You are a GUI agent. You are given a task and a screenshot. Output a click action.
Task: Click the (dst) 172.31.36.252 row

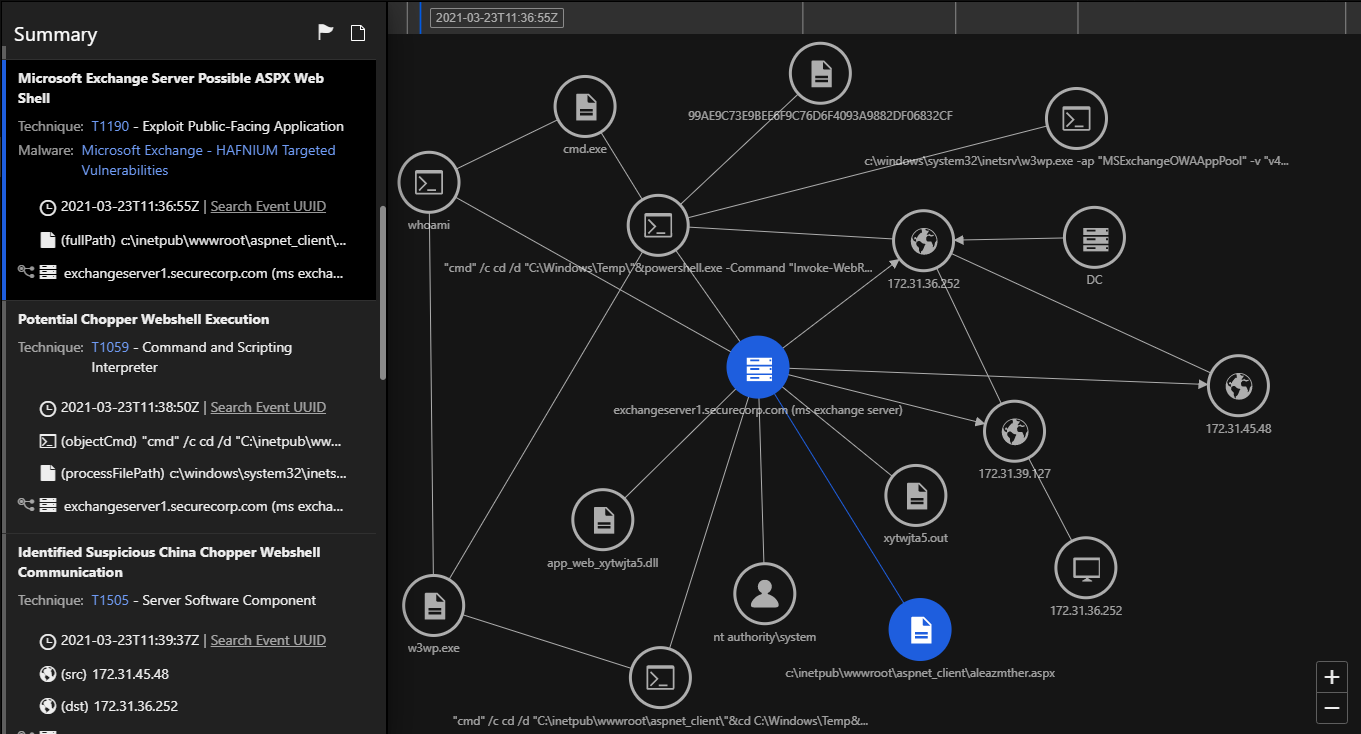108,706
